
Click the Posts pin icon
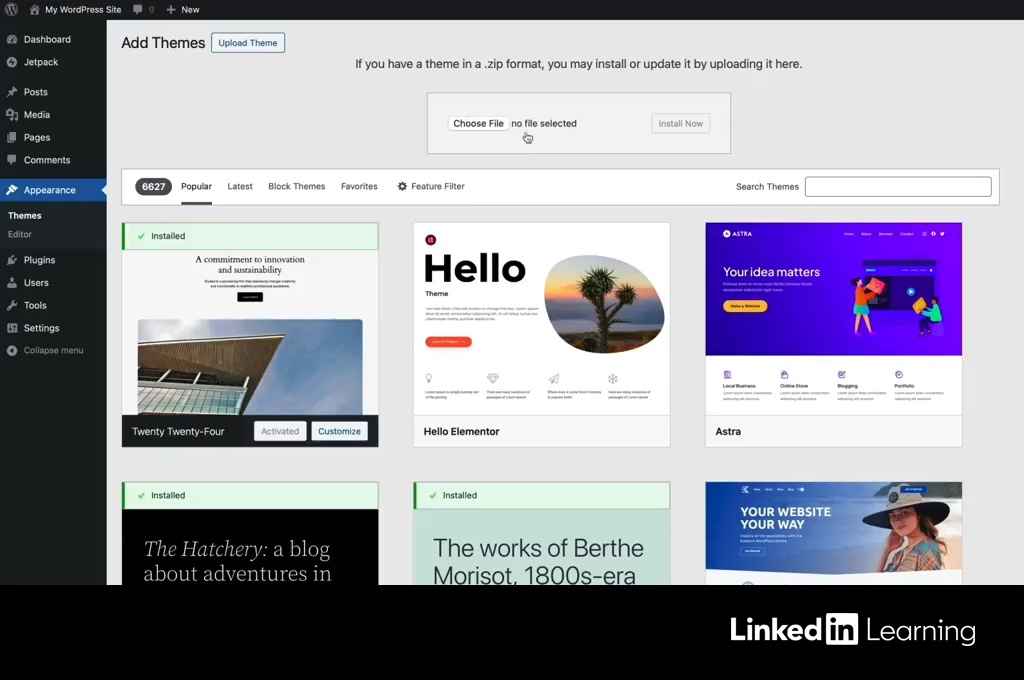coord(12,92)
